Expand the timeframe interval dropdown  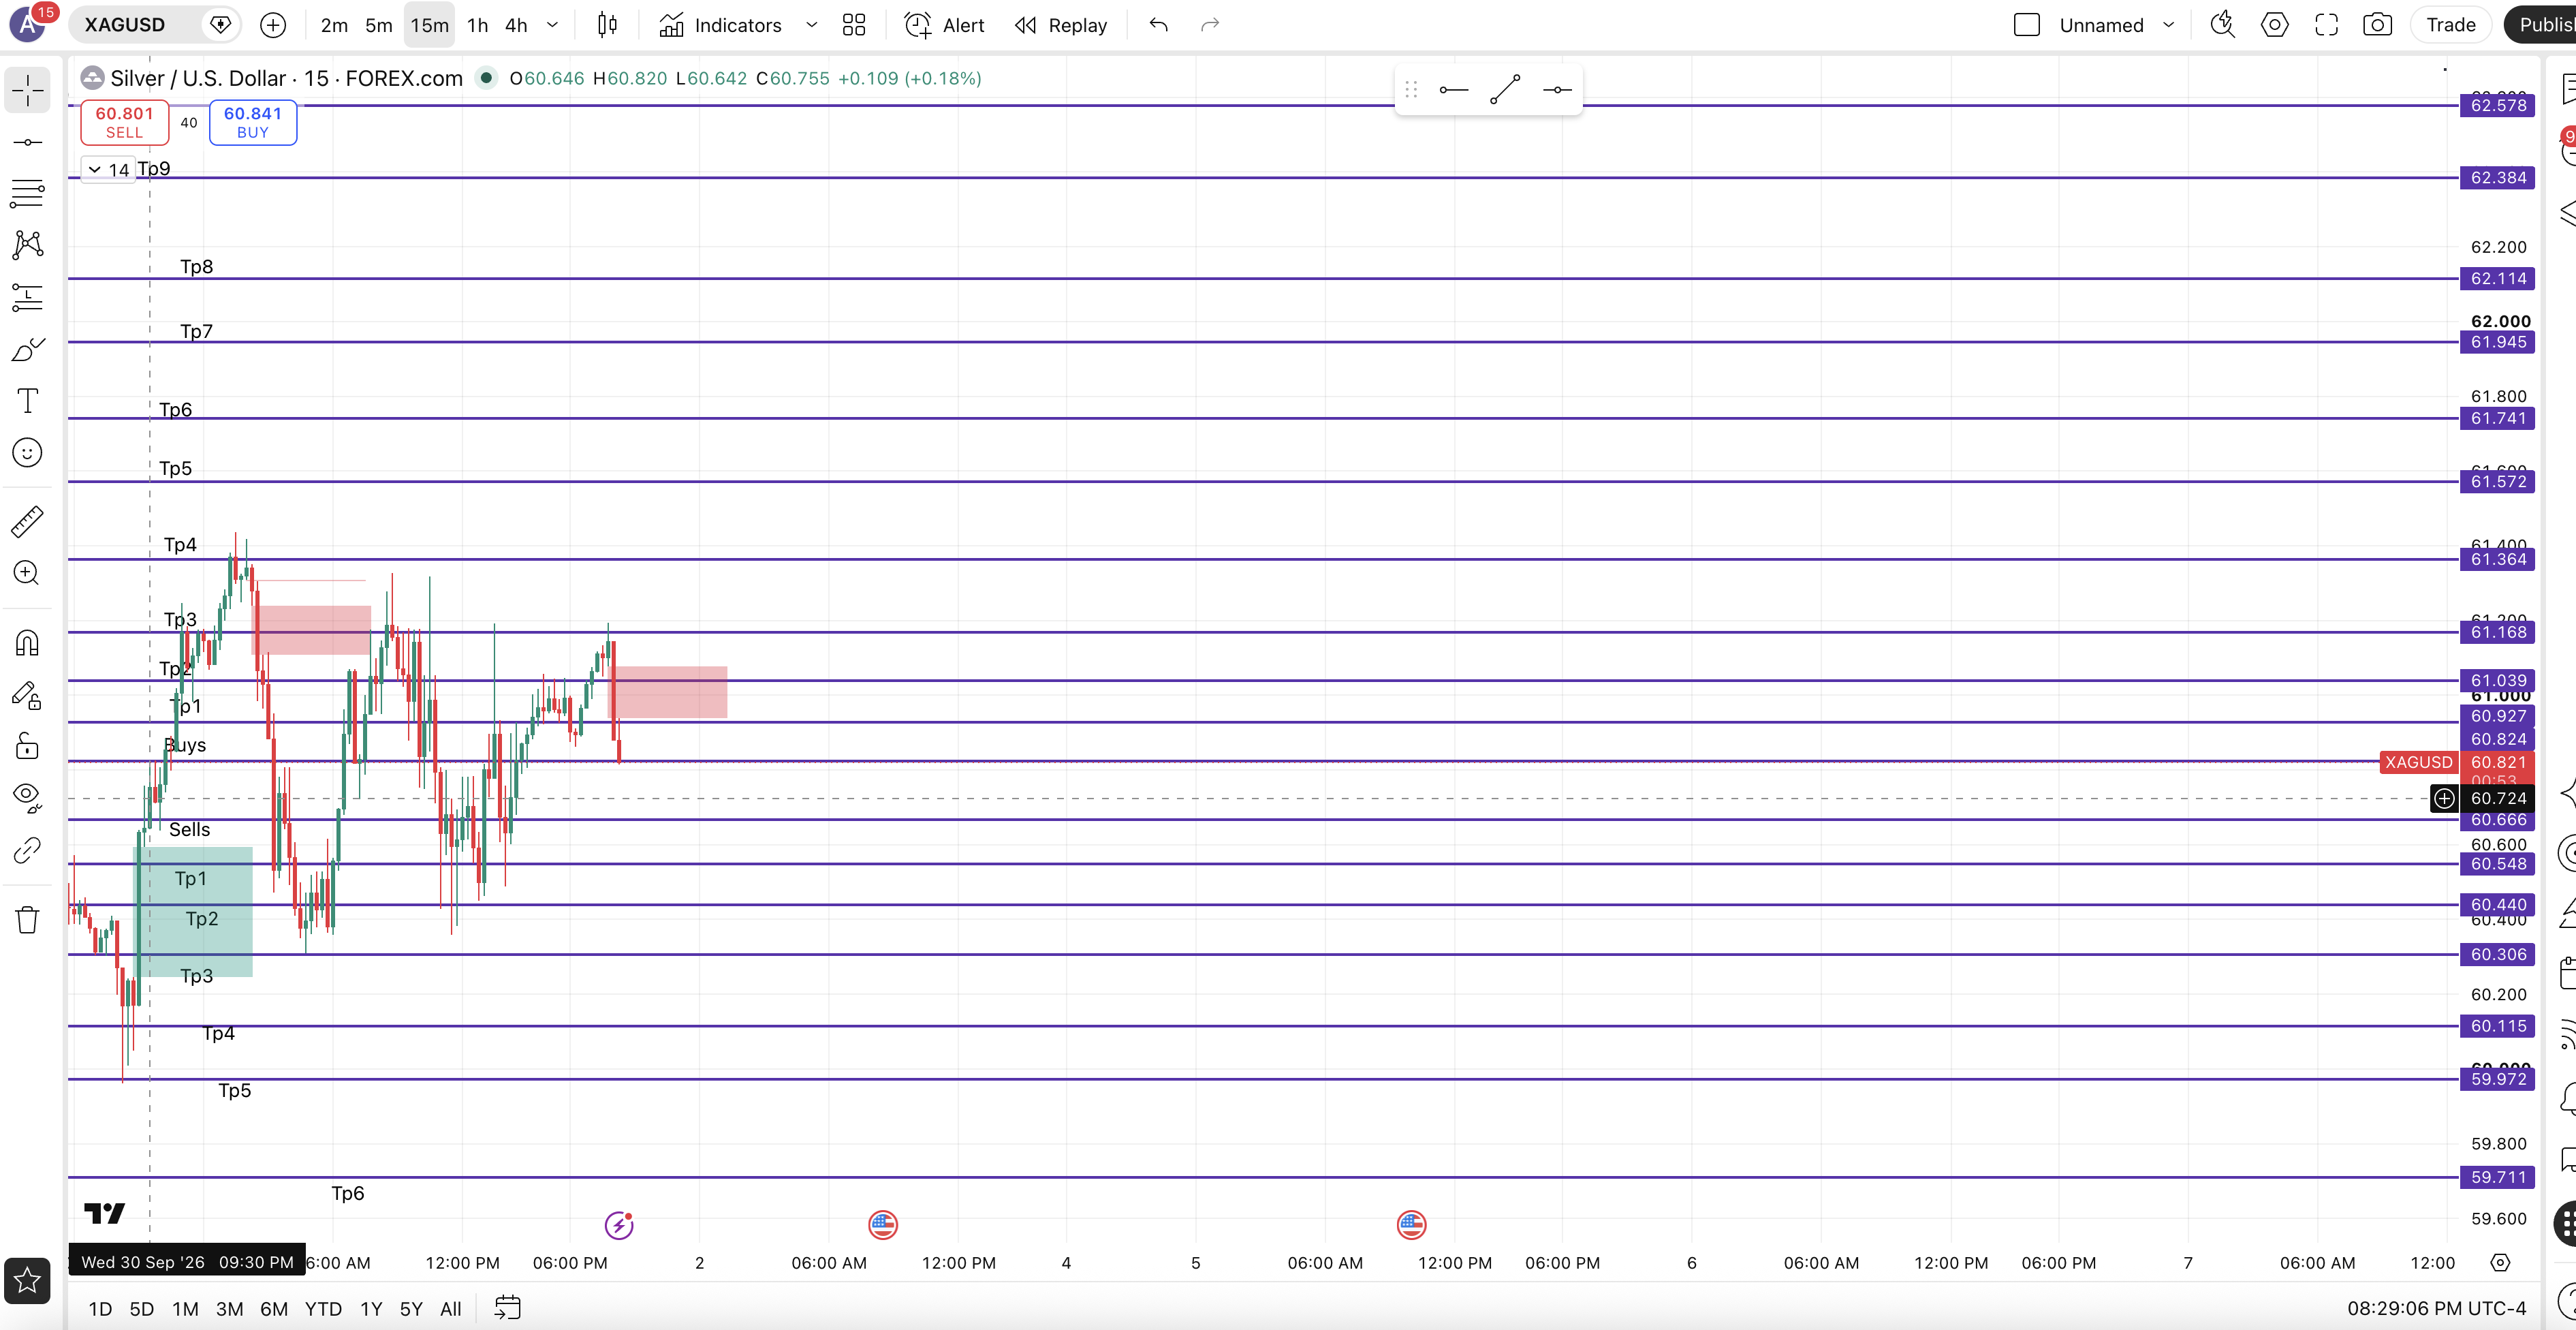(x=552, y=25)
